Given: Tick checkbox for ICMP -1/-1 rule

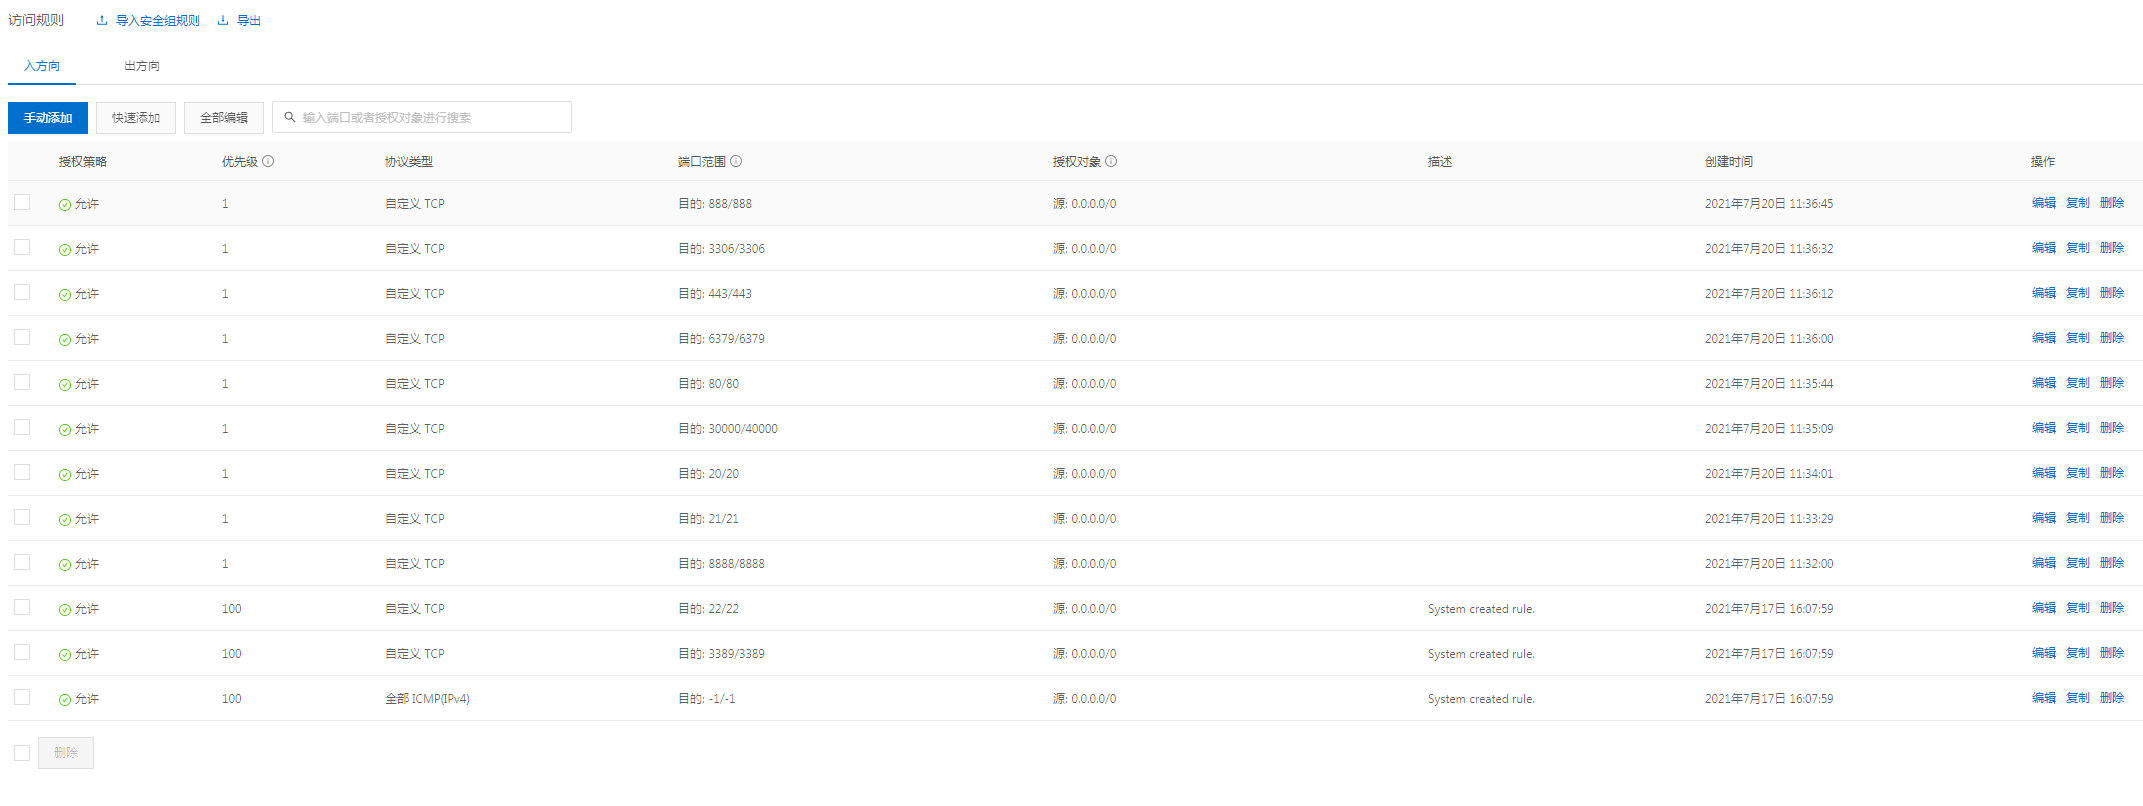Looking at the screenshot, I should (22, 697).
